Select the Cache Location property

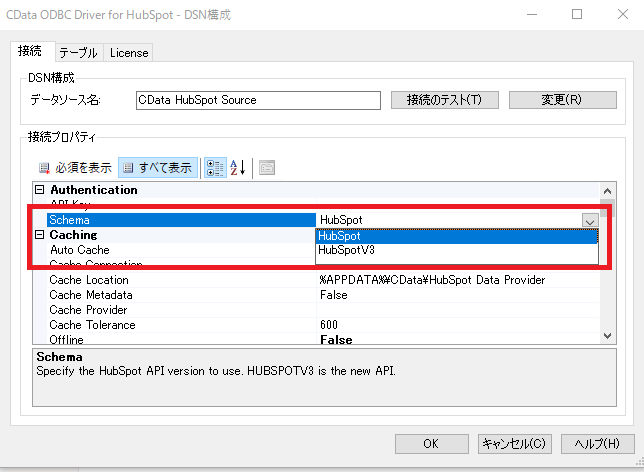pos(181,280)
